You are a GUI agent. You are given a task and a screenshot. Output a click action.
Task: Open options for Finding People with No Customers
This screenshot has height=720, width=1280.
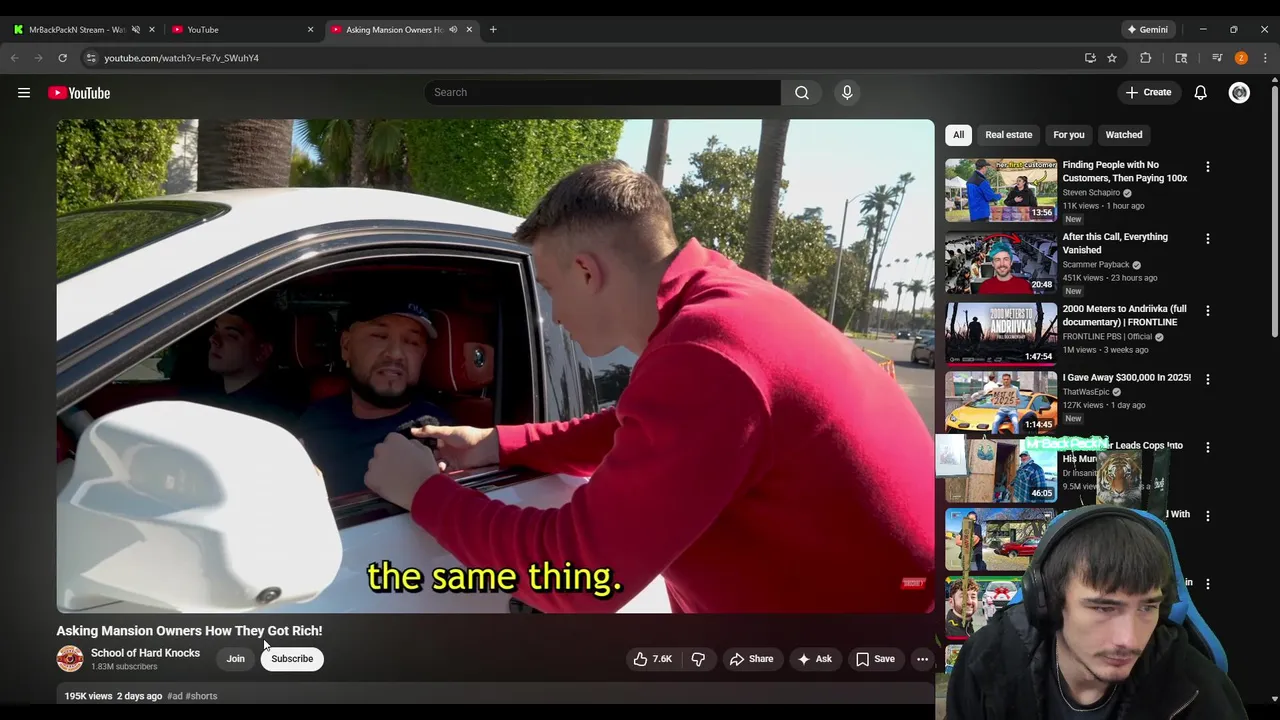pos(1207,167)
